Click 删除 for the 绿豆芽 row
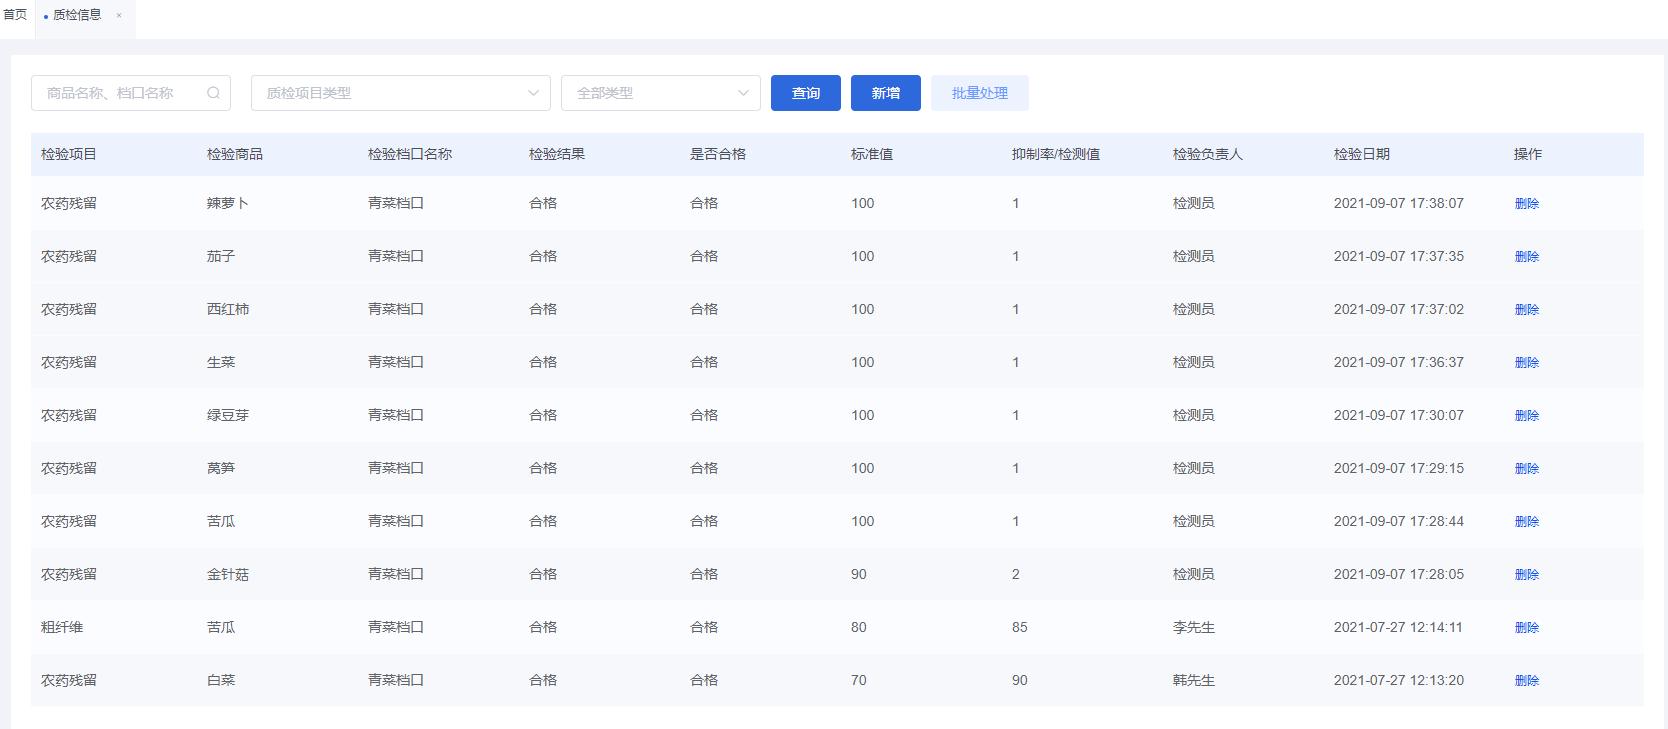 pos(1526,415)
